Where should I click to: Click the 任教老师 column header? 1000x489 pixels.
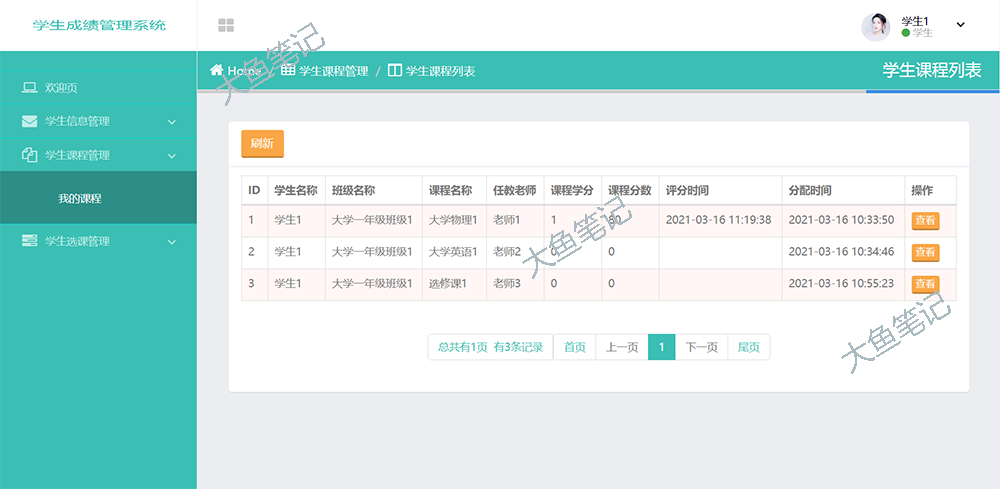[x=515, y=190]
